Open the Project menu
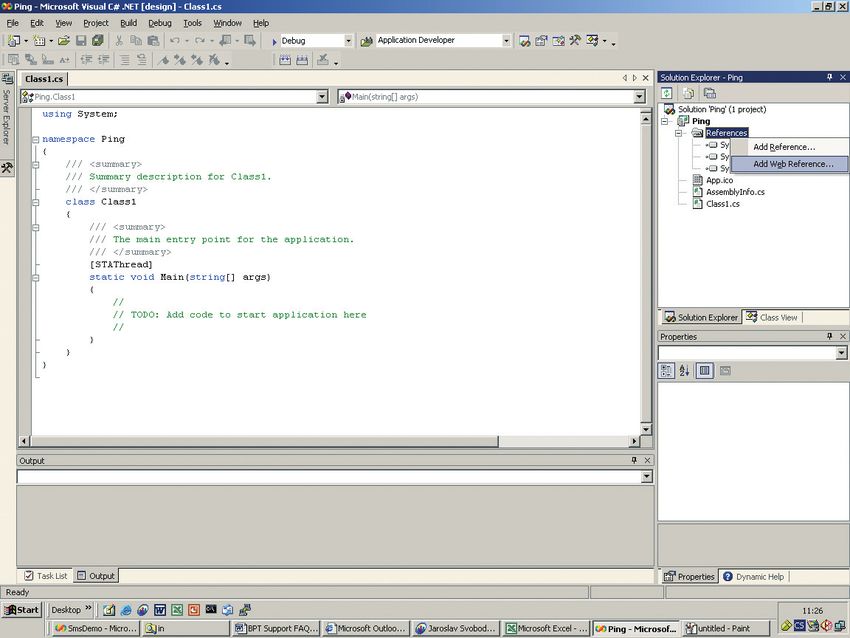The height and width of the screenshot is (638, 850). [x=96, y=23]
